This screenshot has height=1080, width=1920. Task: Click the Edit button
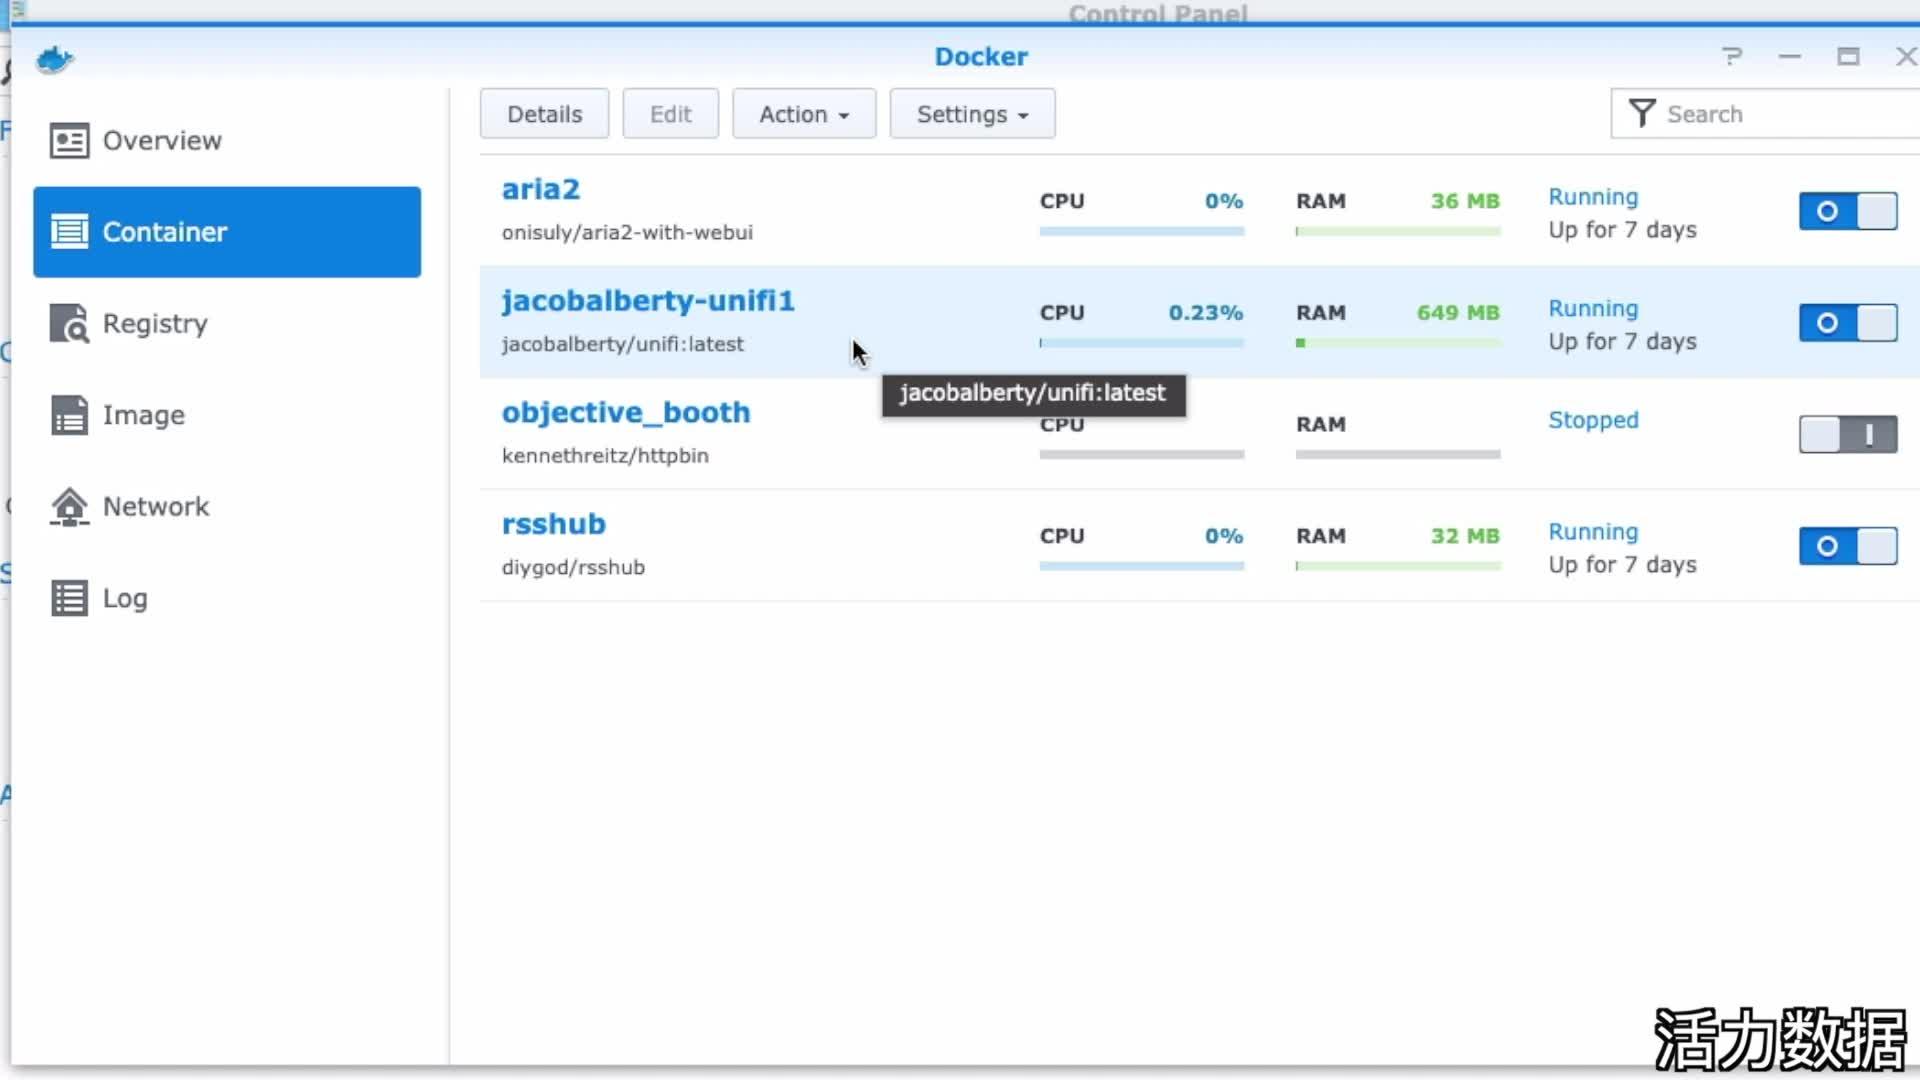pyautogui.click(x=670, y=113)
